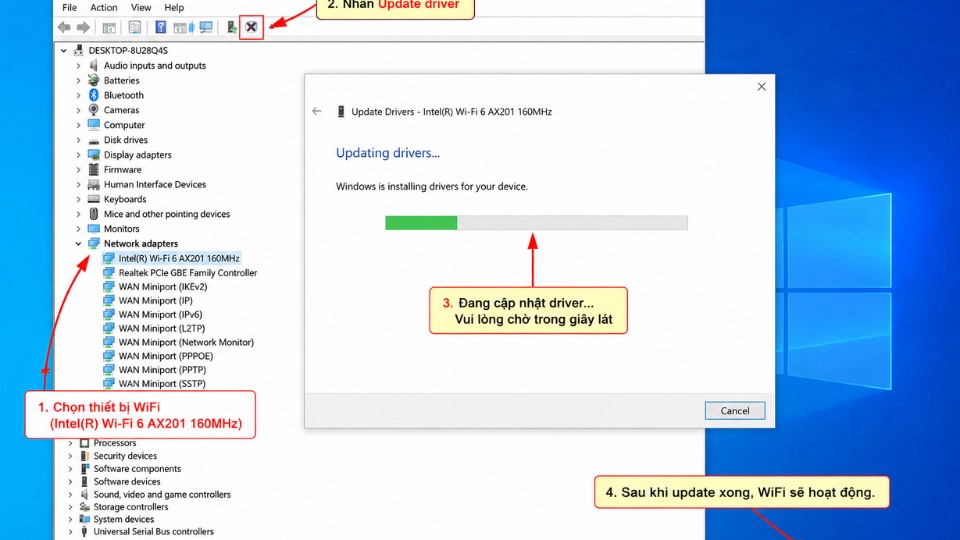
Task: Expand the Human Interface Devices category
Action: (x=78, y=184)
